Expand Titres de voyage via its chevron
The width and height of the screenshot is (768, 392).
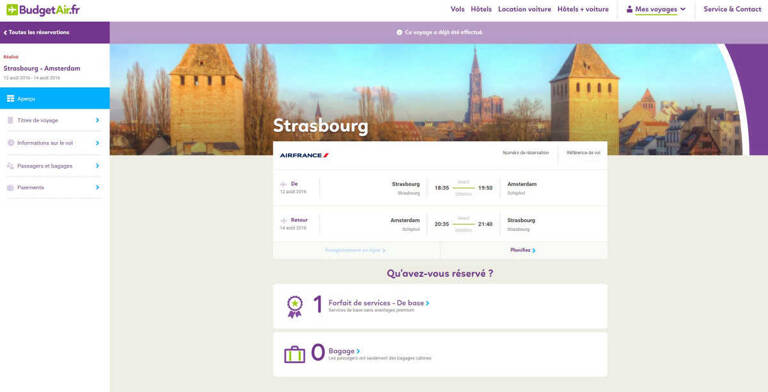click(97, 120)
